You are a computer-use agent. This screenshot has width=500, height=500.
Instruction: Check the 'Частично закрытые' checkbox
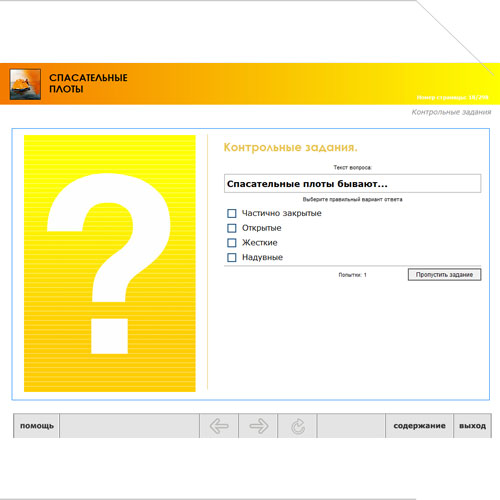232,213
